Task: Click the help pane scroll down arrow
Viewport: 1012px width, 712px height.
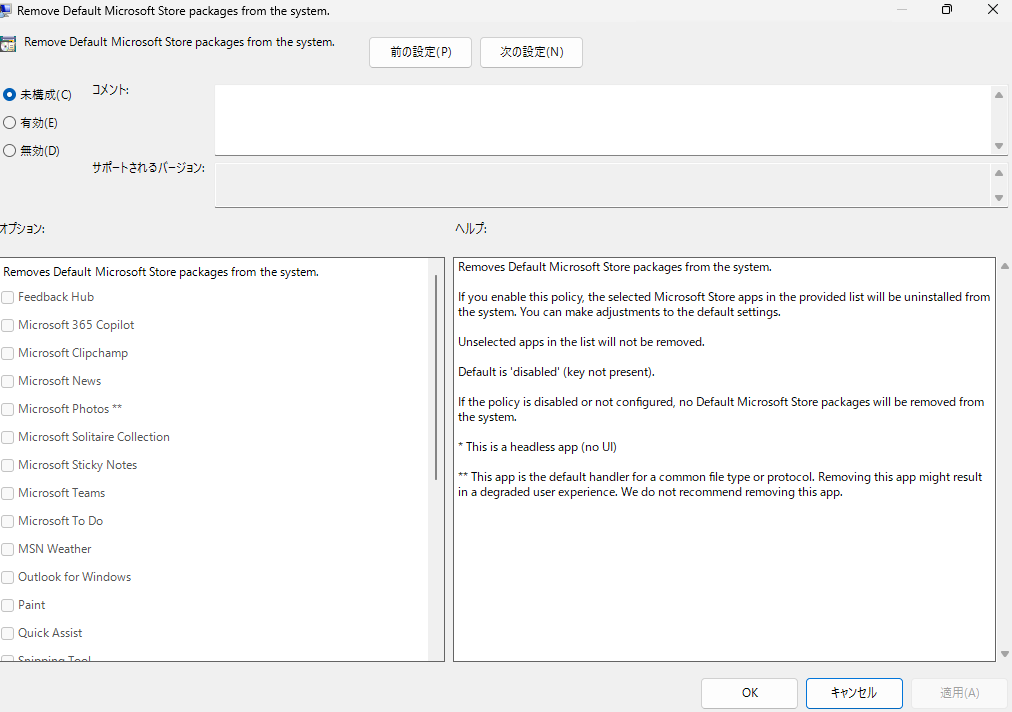Action: [x=1004, y=654]
